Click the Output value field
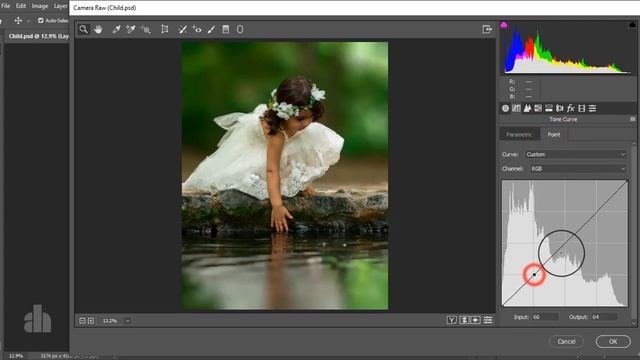 pos(605,317)
